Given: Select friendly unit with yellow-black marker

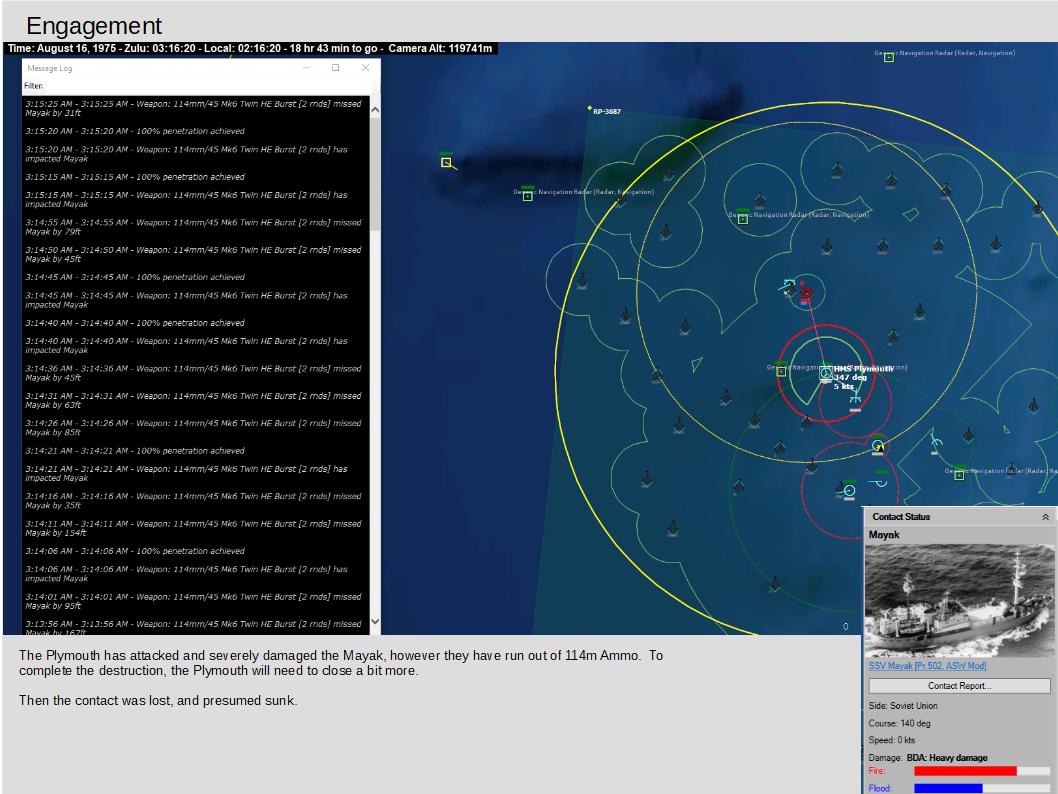Looking at the screenshot, I should pos(878,446).
